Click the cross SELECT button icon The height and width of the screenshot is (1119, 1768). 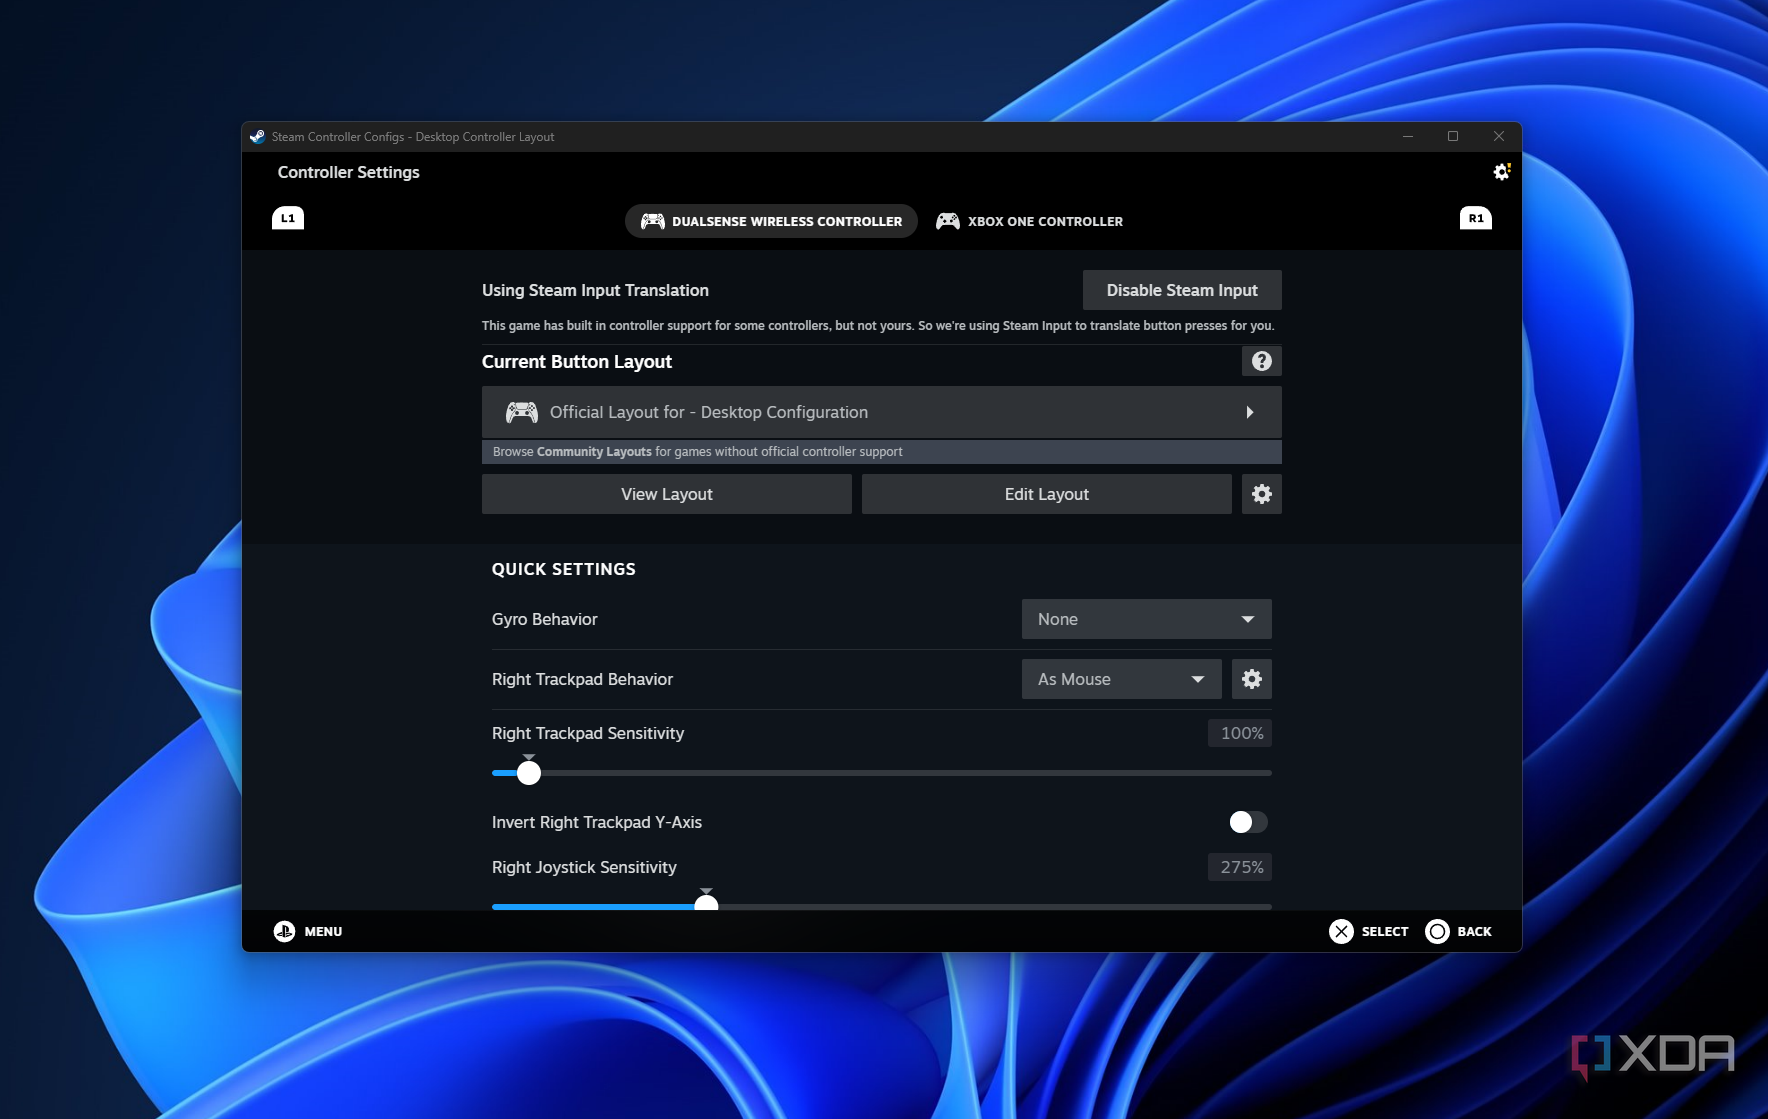tap(1341, 931)
